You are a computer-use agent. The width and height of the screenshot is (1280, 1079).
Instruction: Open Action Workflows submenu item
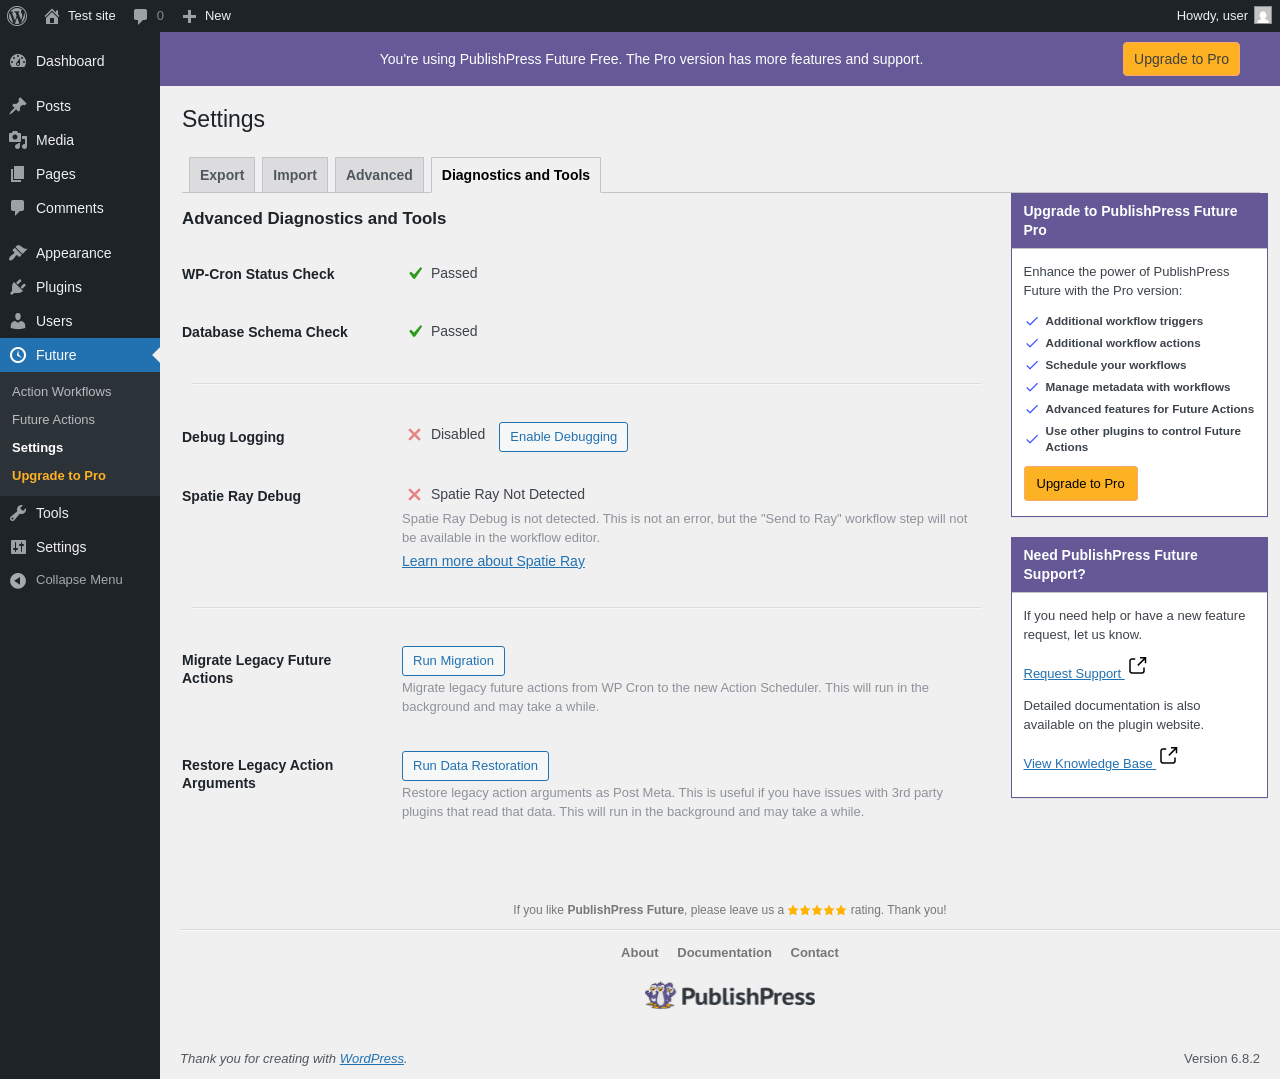[x=62, y=392]
